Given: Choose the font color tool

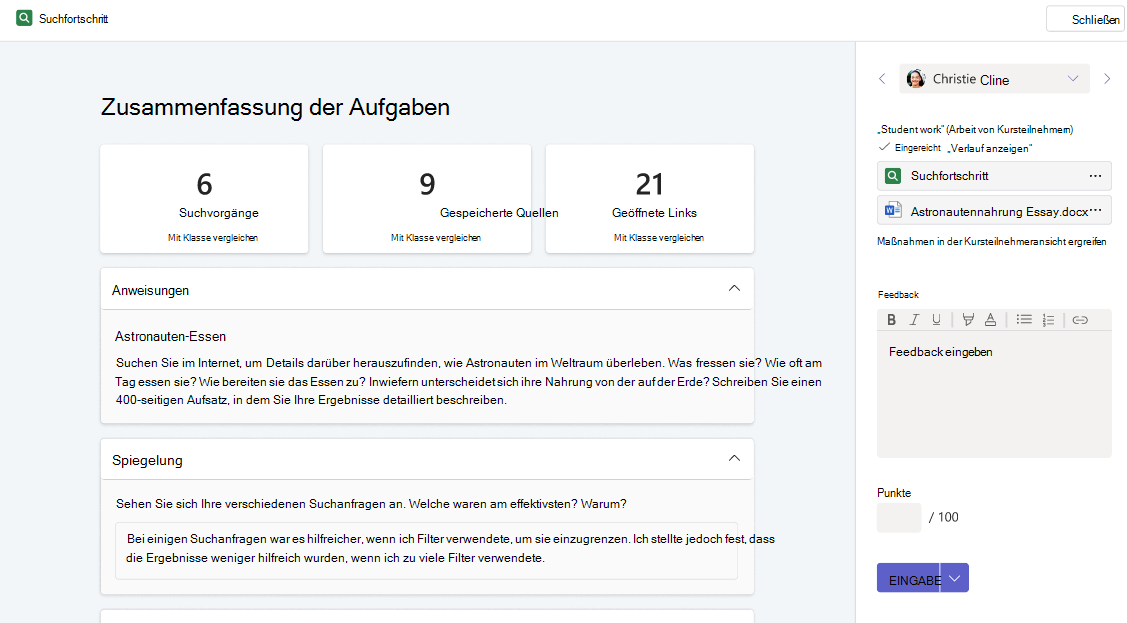Looking at the screenshot, I should (x=990, y=320).
